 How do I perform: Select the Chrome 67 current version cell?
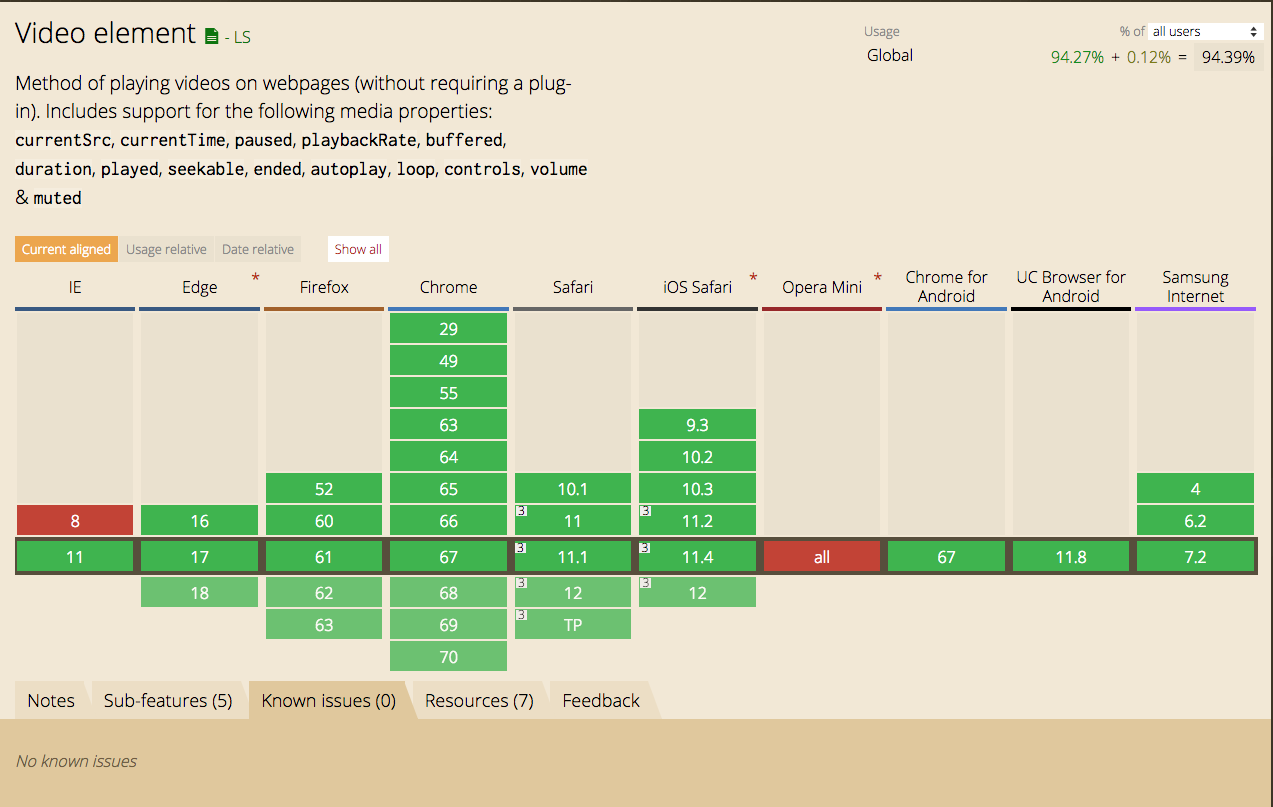448,556
